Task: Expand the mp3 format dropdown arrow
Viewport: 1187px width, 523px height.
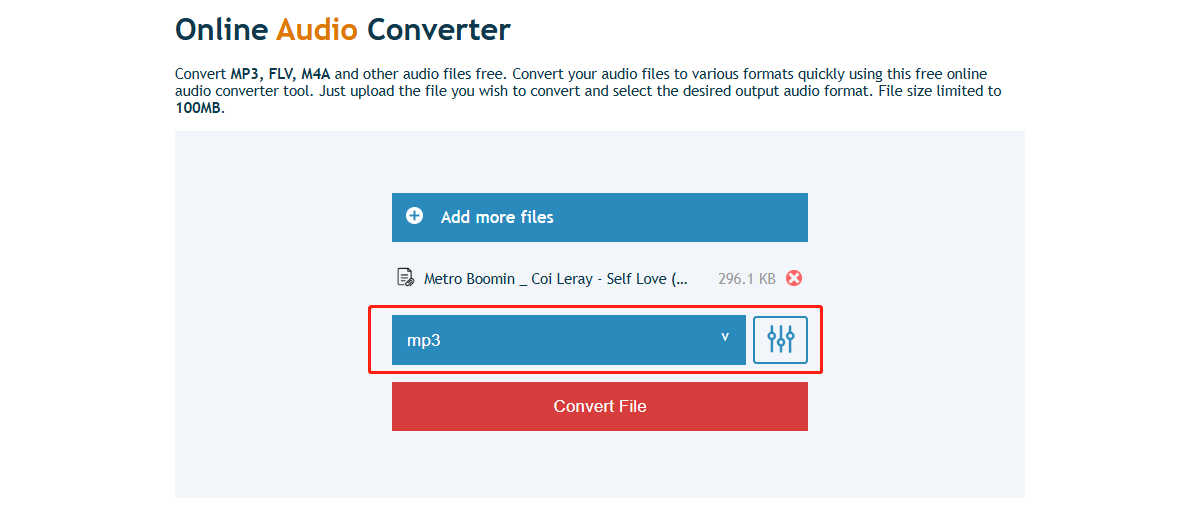Action: click(x=725, y=338)
